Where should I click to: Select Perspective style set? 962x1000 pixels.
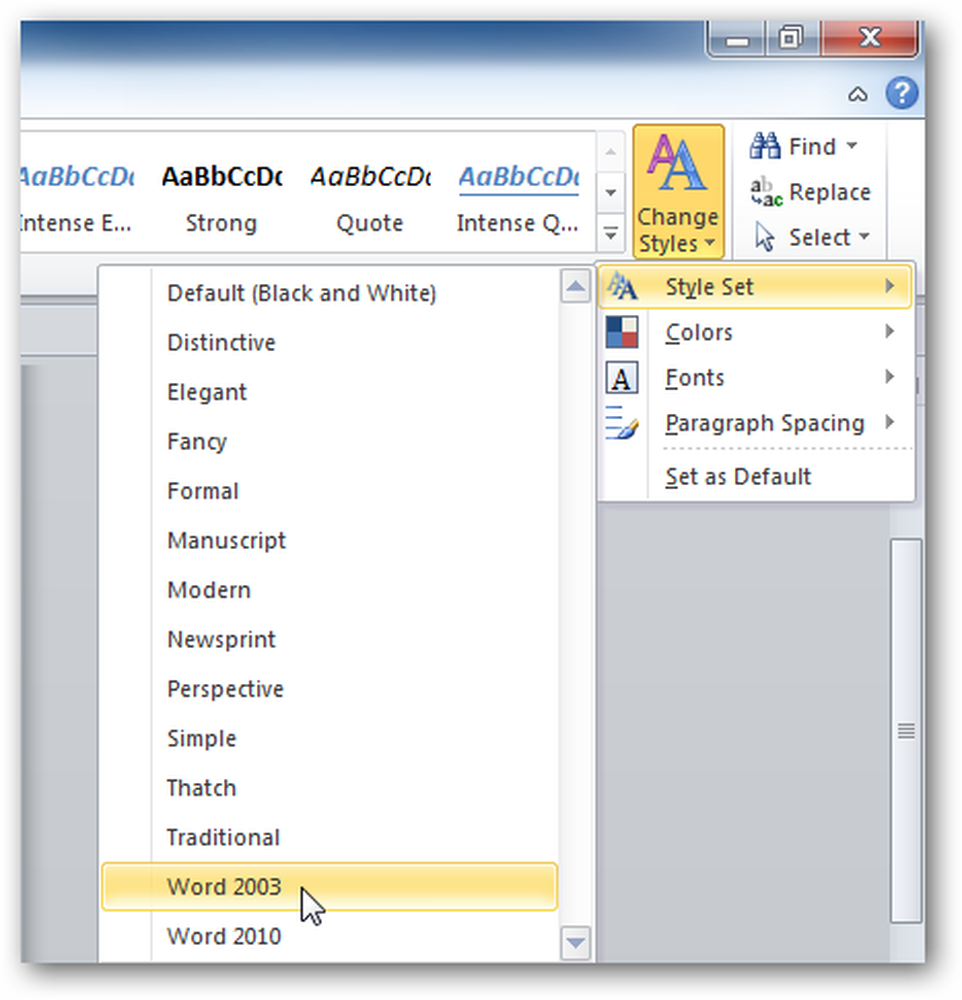click(x=329, y=689)
